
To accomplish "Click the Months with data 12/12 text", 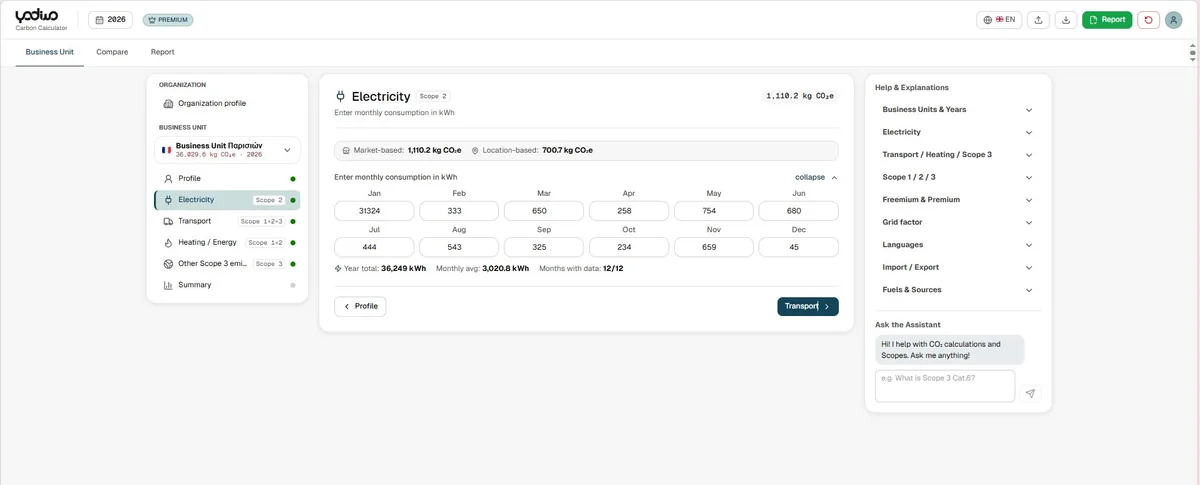I will tap(582, 269).
